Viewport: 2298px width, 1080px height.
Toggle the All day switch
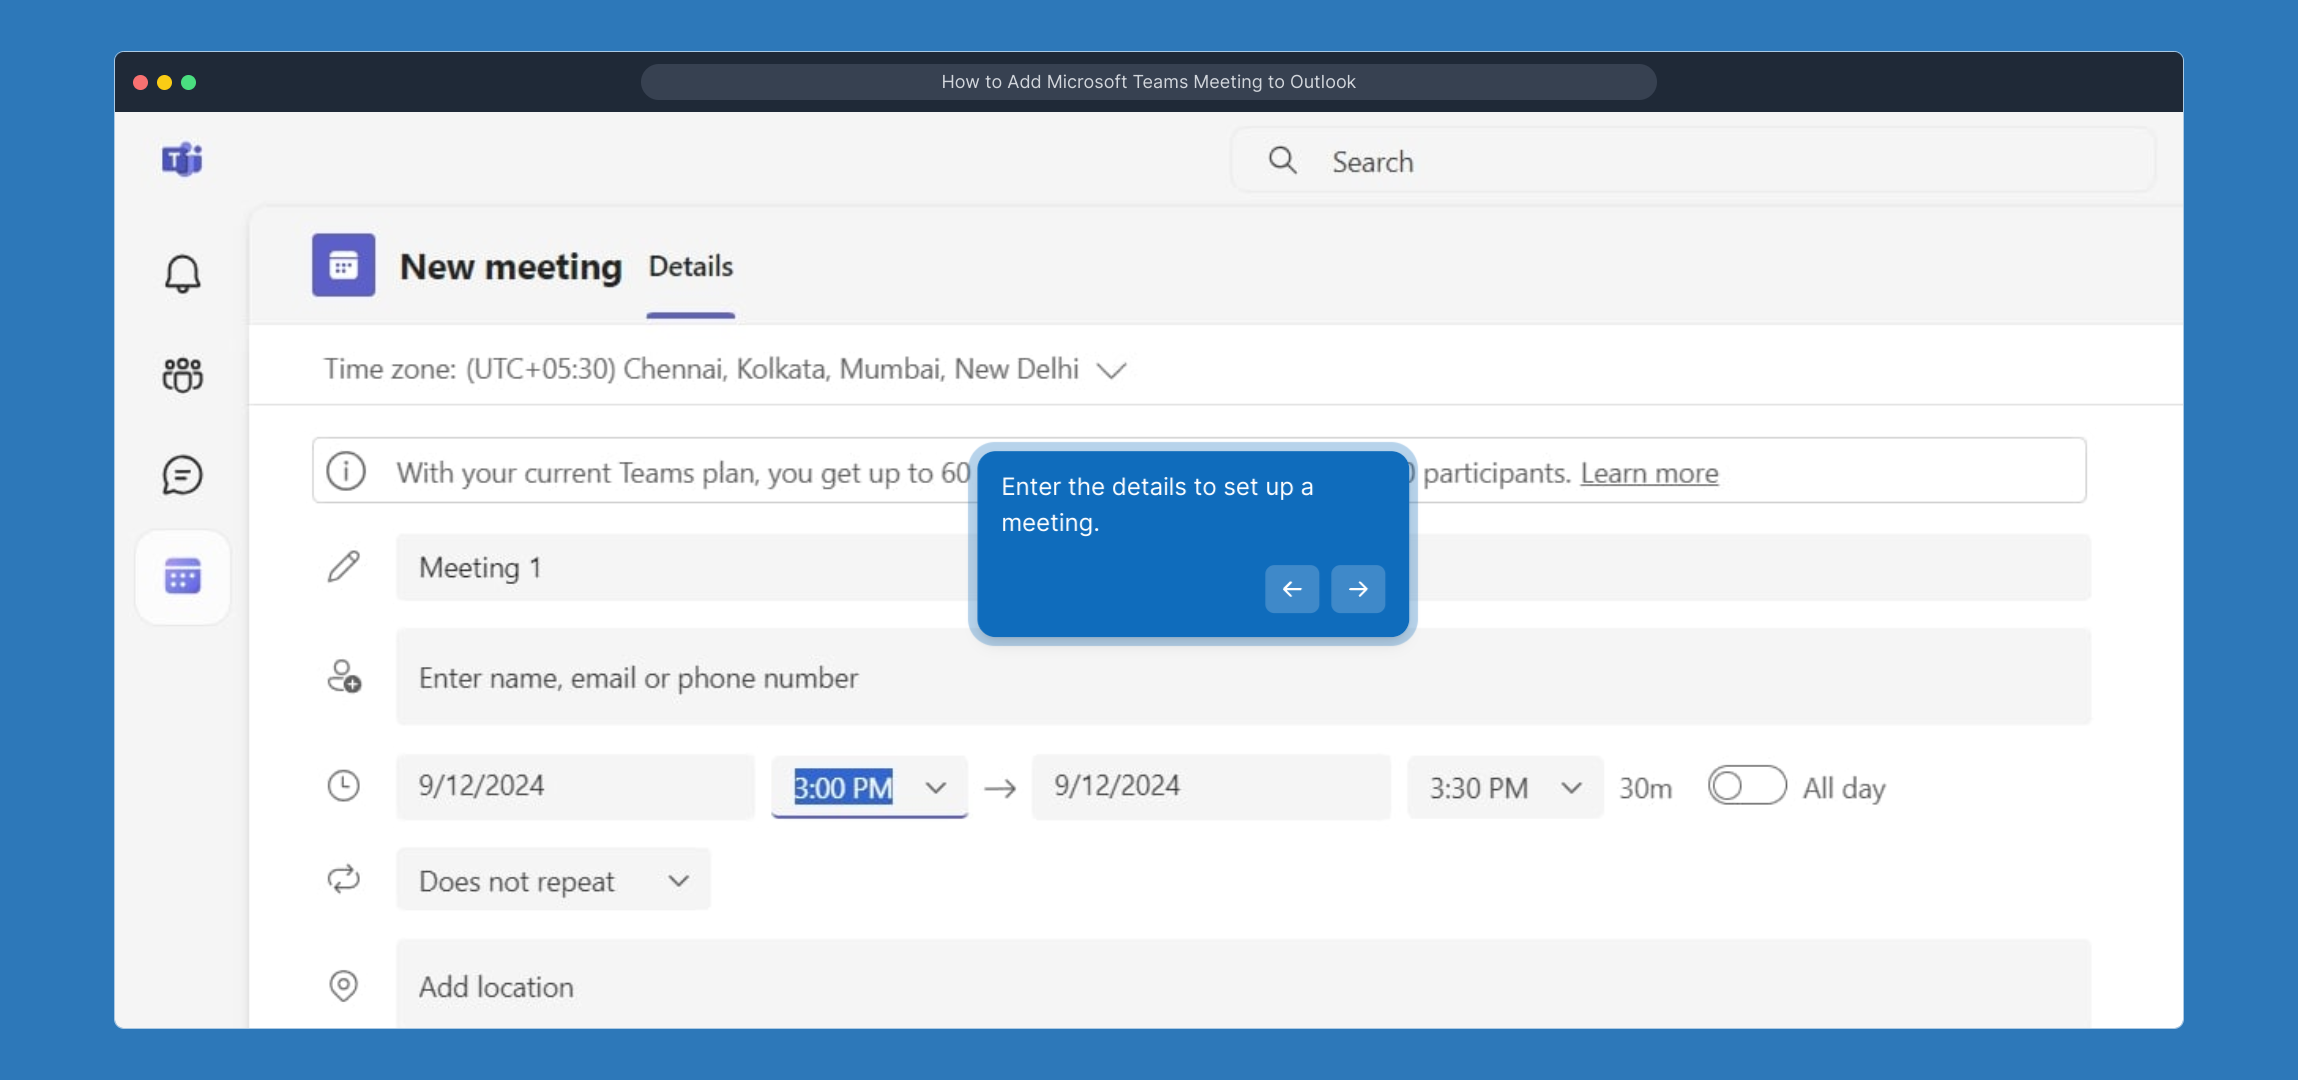[x=1746, y=786]
